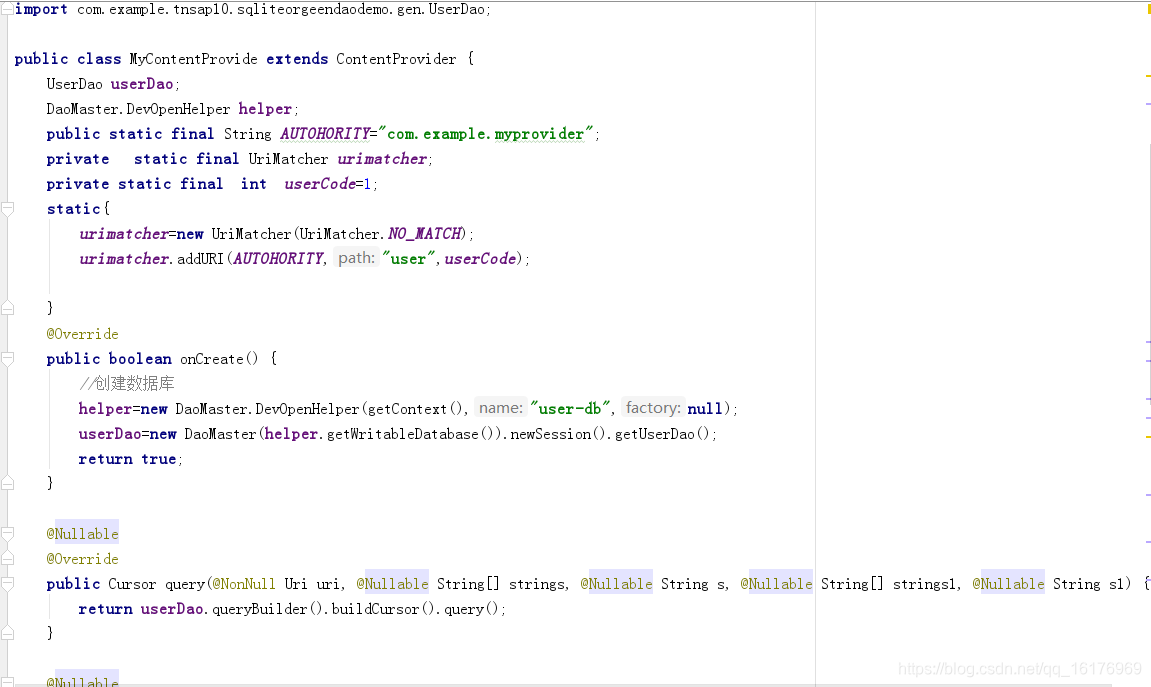Click the 'name:' parameter hint in DevOpenHelper call
Screen dimensions: 1151x687
(x=501, y=407)
